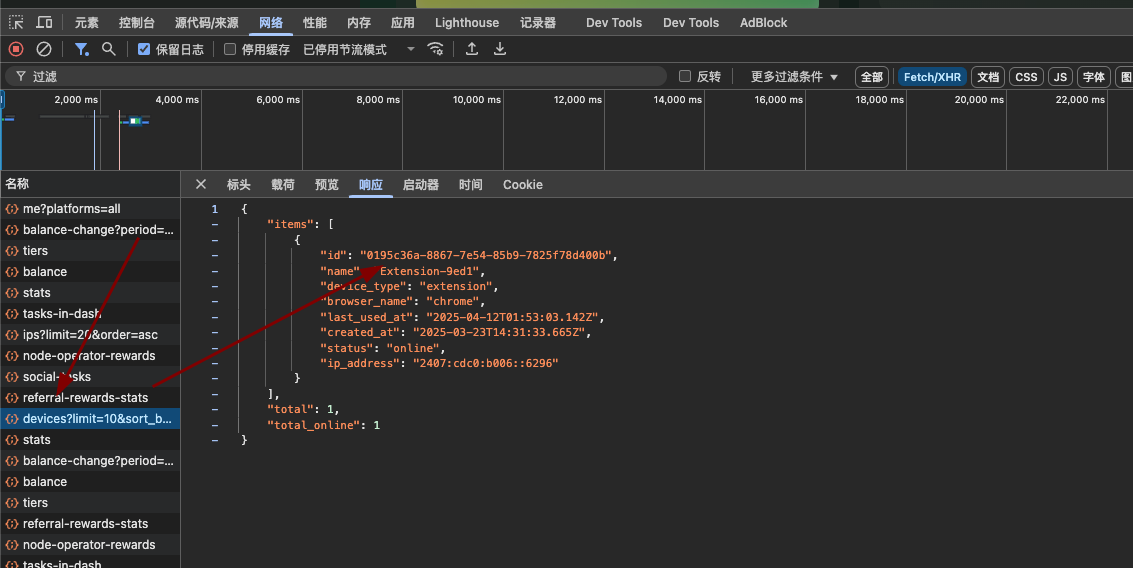Click JSON icon beside social-tasks

click(12, 376)
